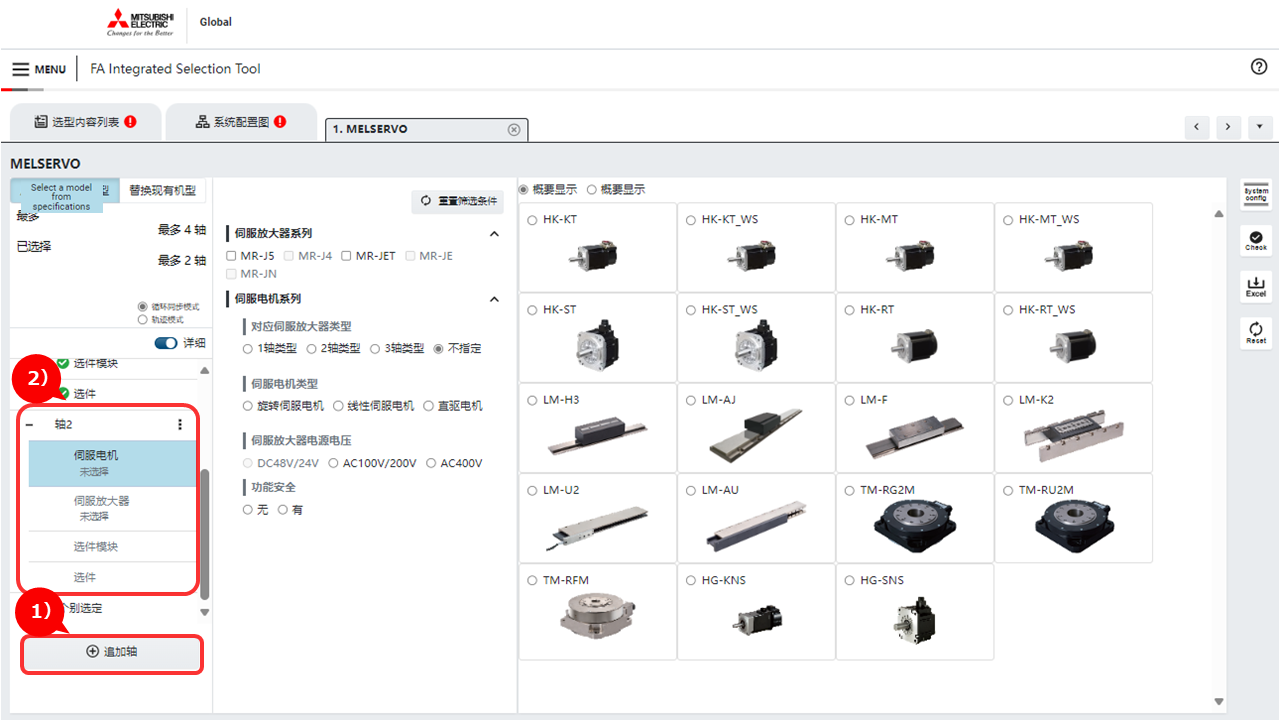This screenshot has height=720, width=1280.
Task: Select the 轨迹模式 radio option
Action: (x=142, y=319)
